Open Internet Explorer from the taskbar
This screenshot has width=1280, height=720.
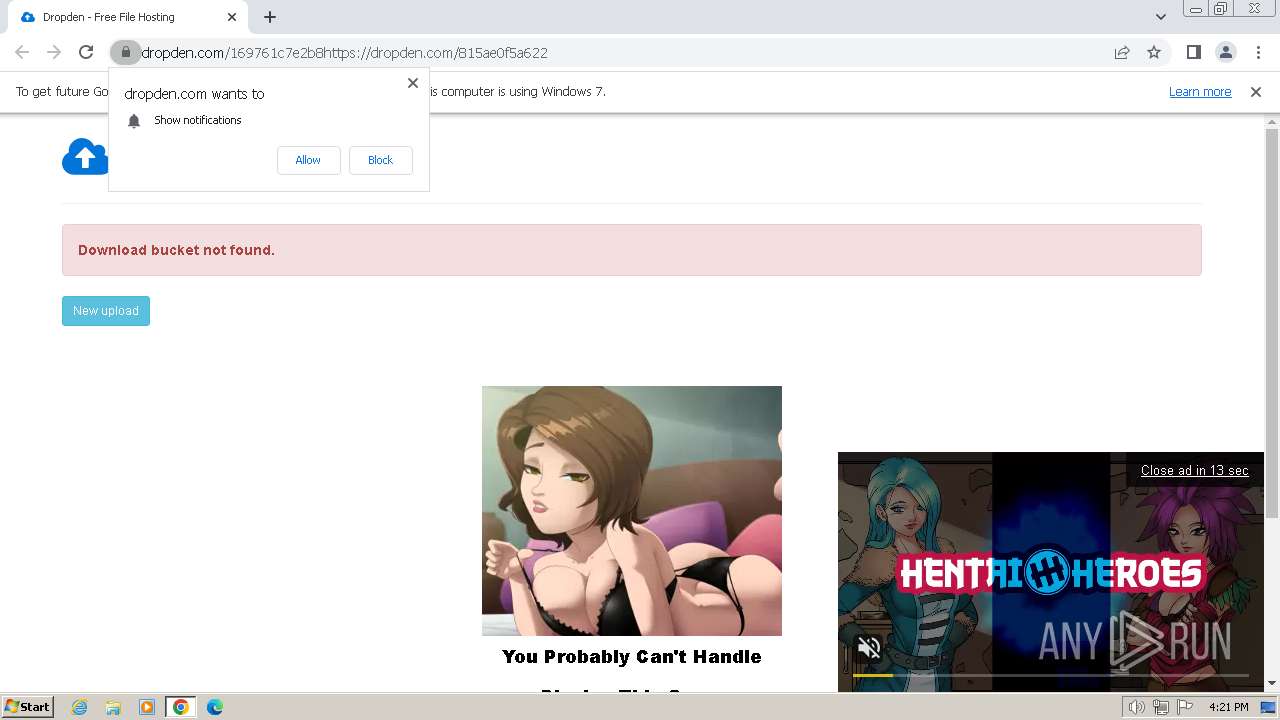80,707
